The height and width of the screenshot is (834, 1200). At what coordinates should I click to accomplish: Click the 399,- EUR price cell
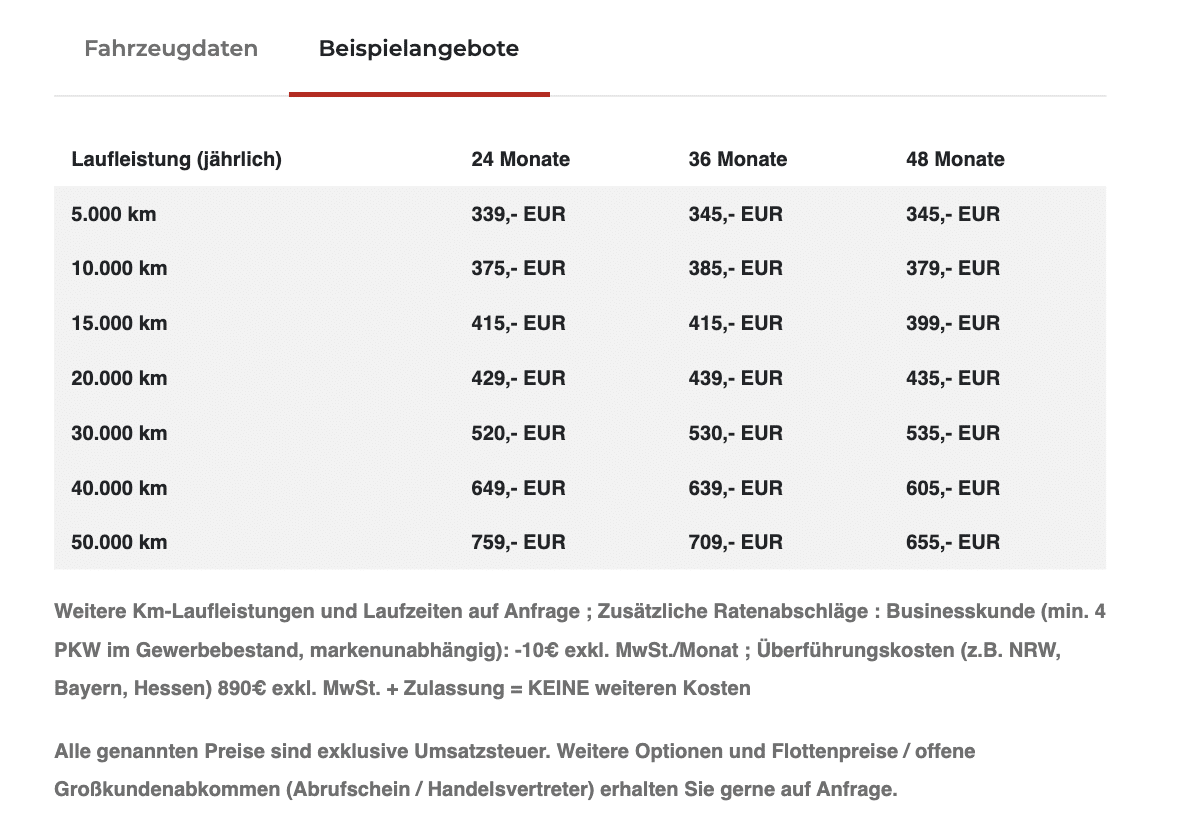pyautogui.click(x=953, y=323)
